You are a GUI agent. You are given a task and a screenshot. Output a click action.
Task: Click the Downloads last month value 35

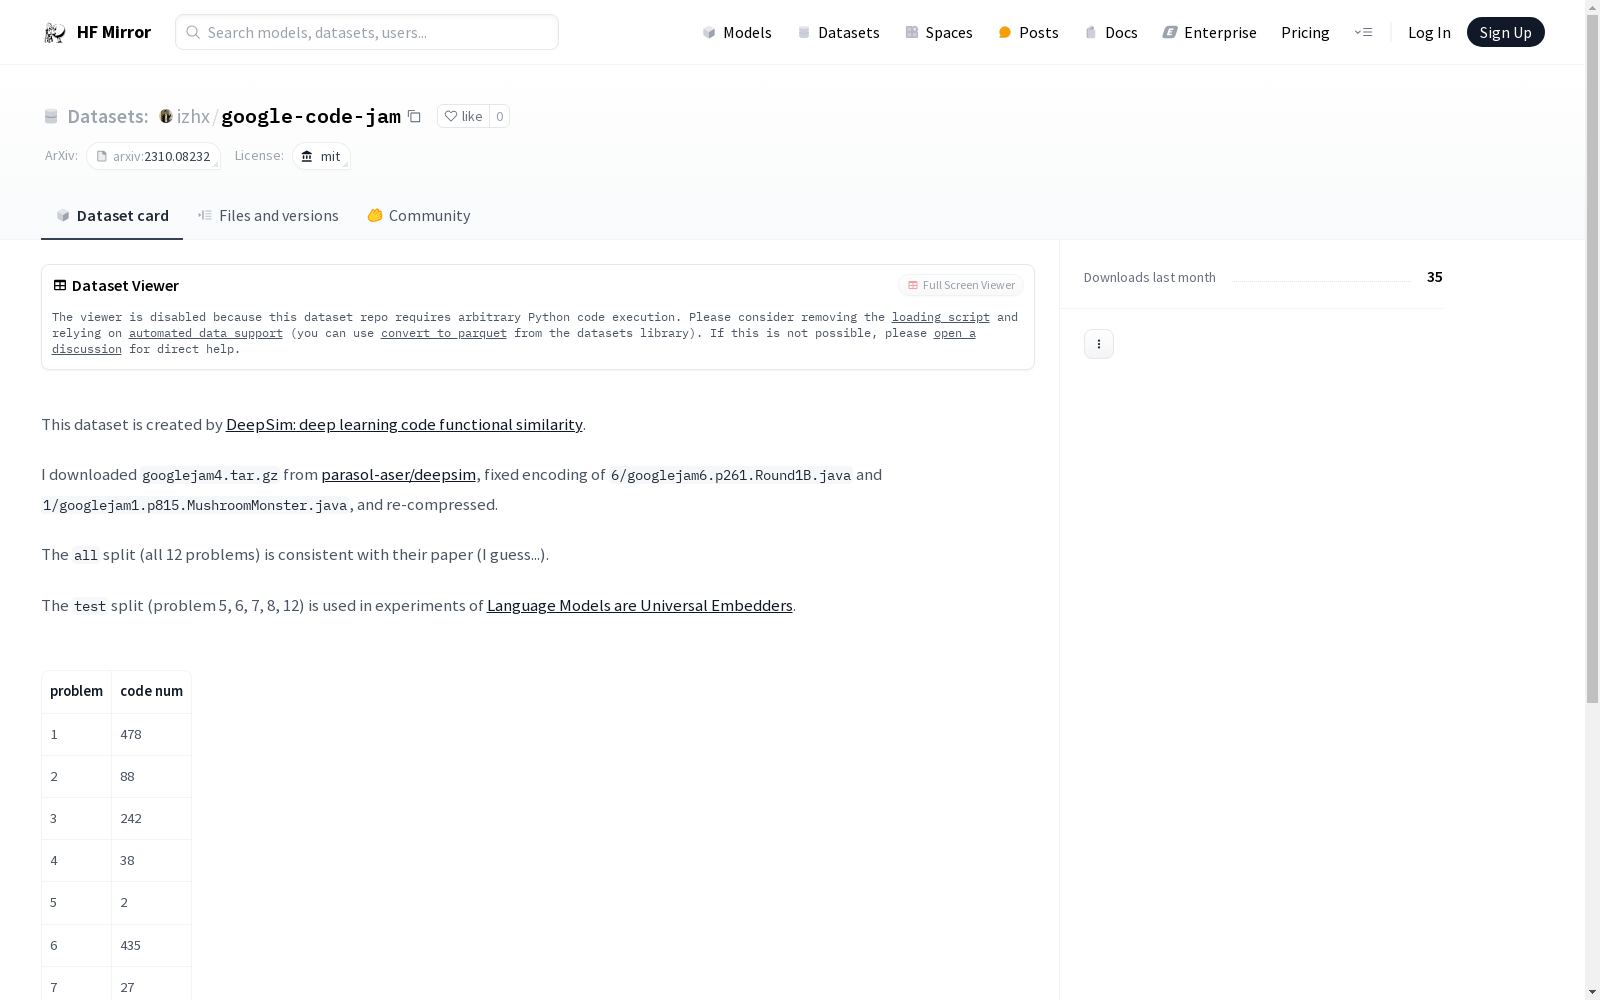[1434, 277]
